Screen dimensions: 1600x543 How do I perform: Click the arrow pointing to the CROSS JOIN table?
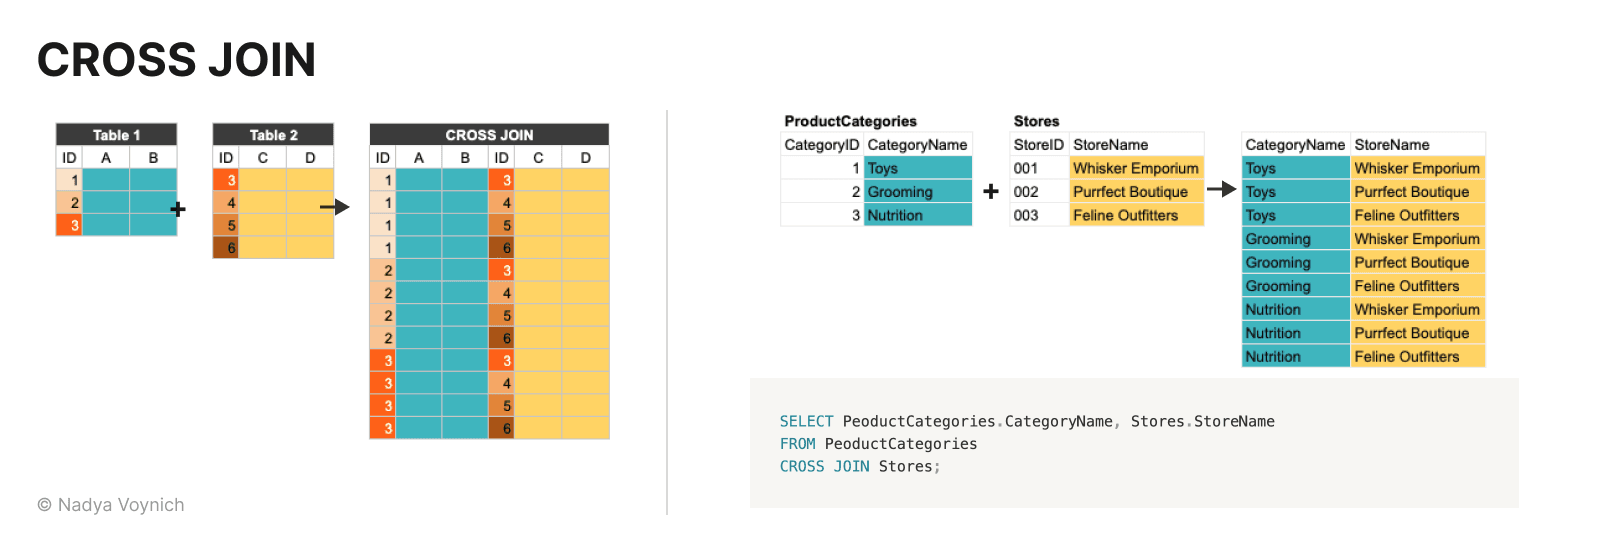(335, 207)
